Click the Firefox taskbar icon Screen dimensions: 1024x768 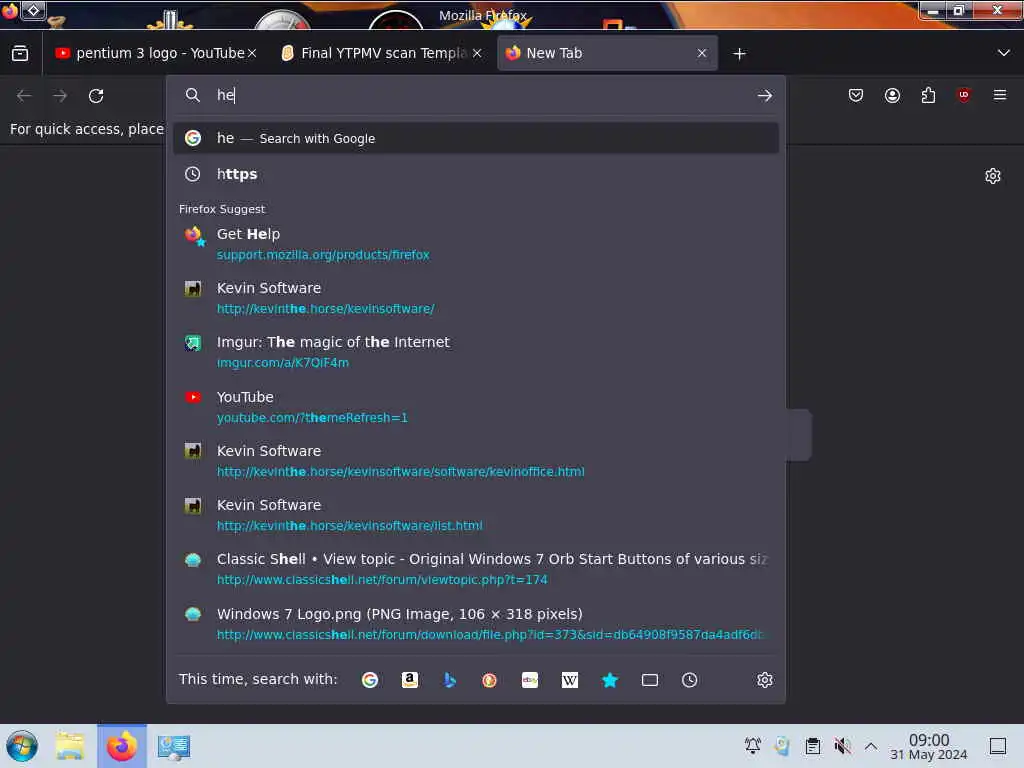121,746
